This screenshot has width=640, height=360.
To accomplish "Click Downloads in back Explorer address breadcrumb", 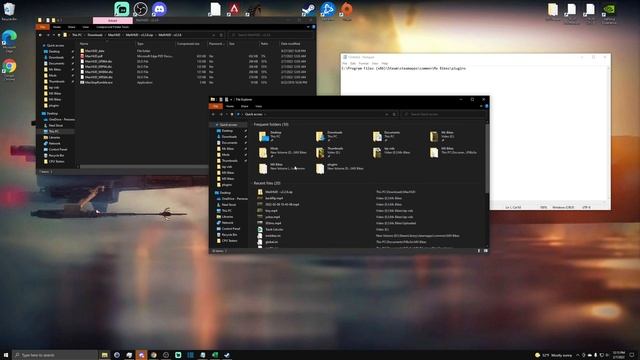I will tap(95, 35).
